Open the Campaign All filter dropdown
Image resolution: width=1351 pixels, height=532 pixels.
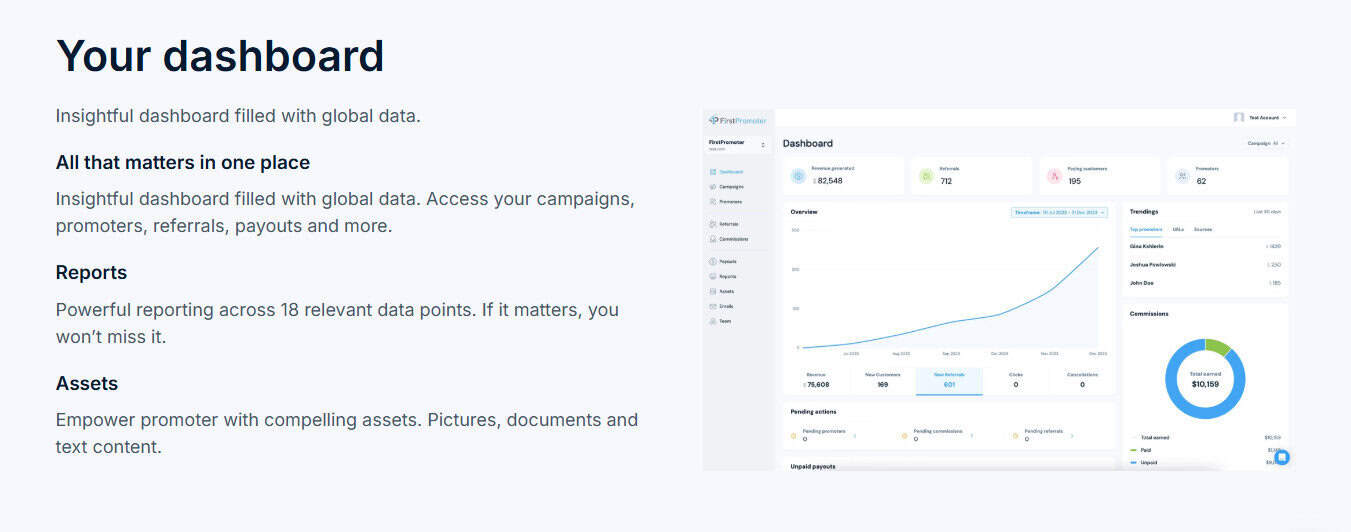[1266, 143]
